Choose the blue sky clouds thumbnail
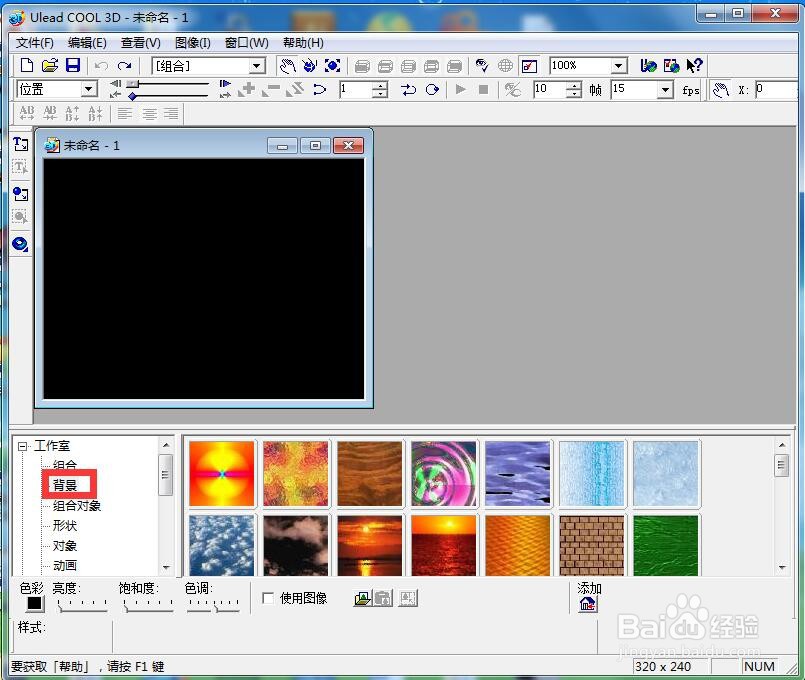Image resolution: width=805 pixels, height=680 pixels. point(222,546)
